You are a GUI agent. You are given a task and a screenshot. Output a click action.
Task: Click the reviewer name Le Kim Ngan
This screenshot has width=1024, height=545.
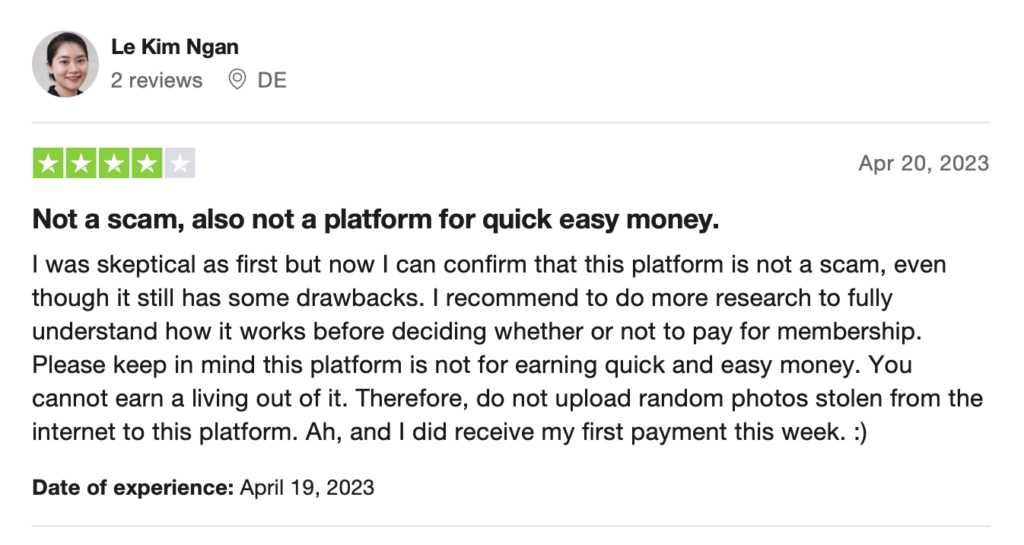pos(174,47)
